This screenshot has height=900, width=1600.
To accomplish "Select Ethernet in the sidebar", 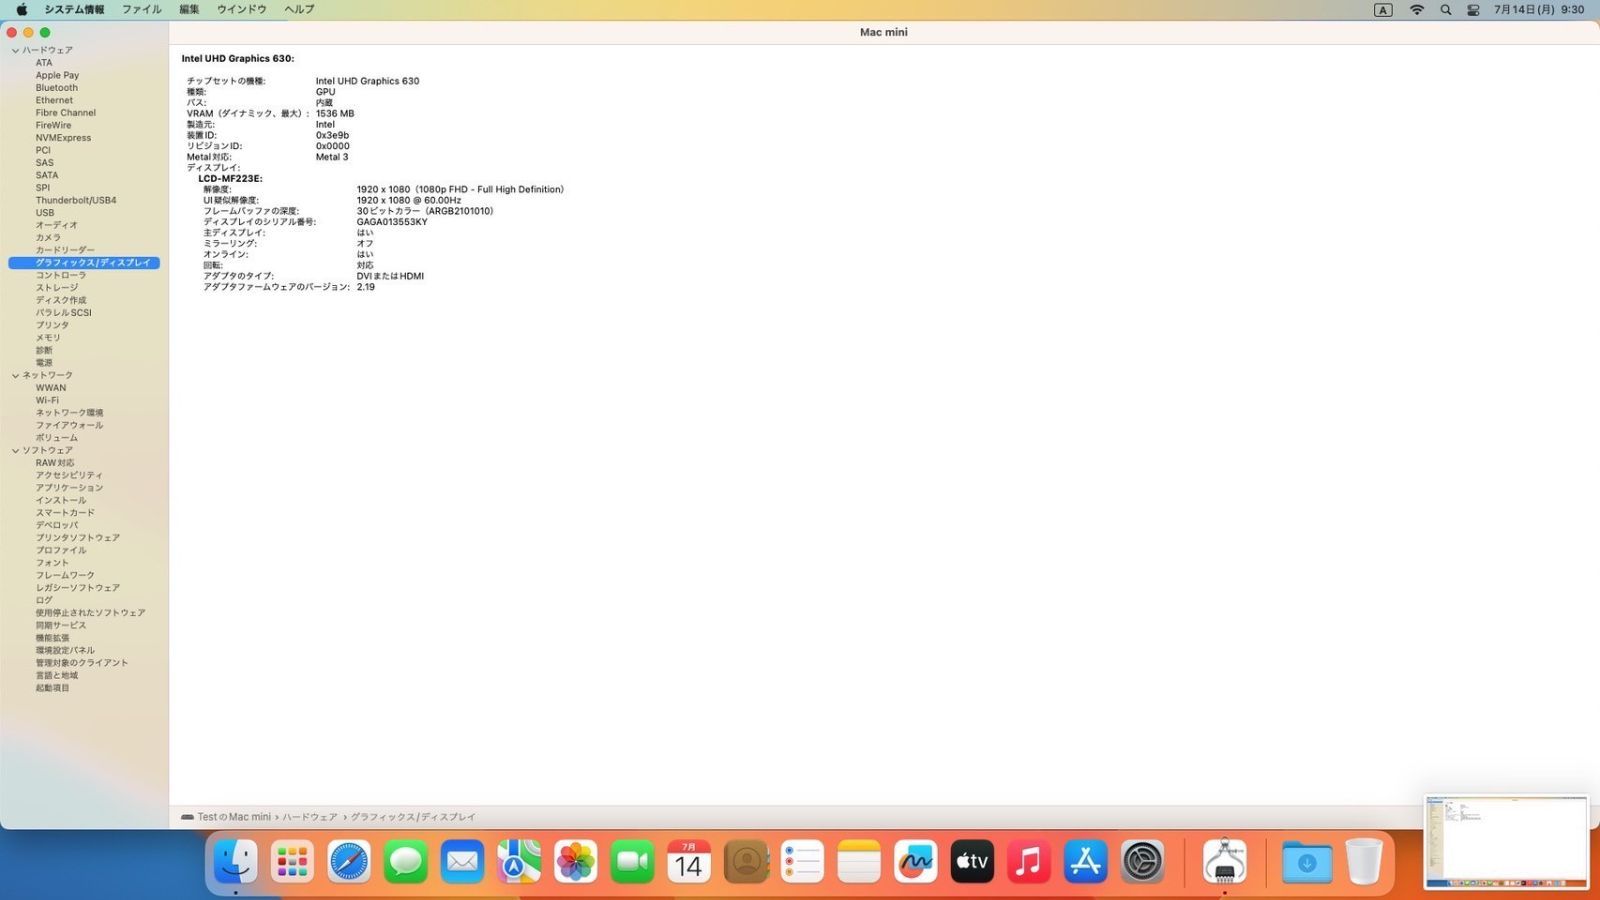I will click(x=54, y=100).
